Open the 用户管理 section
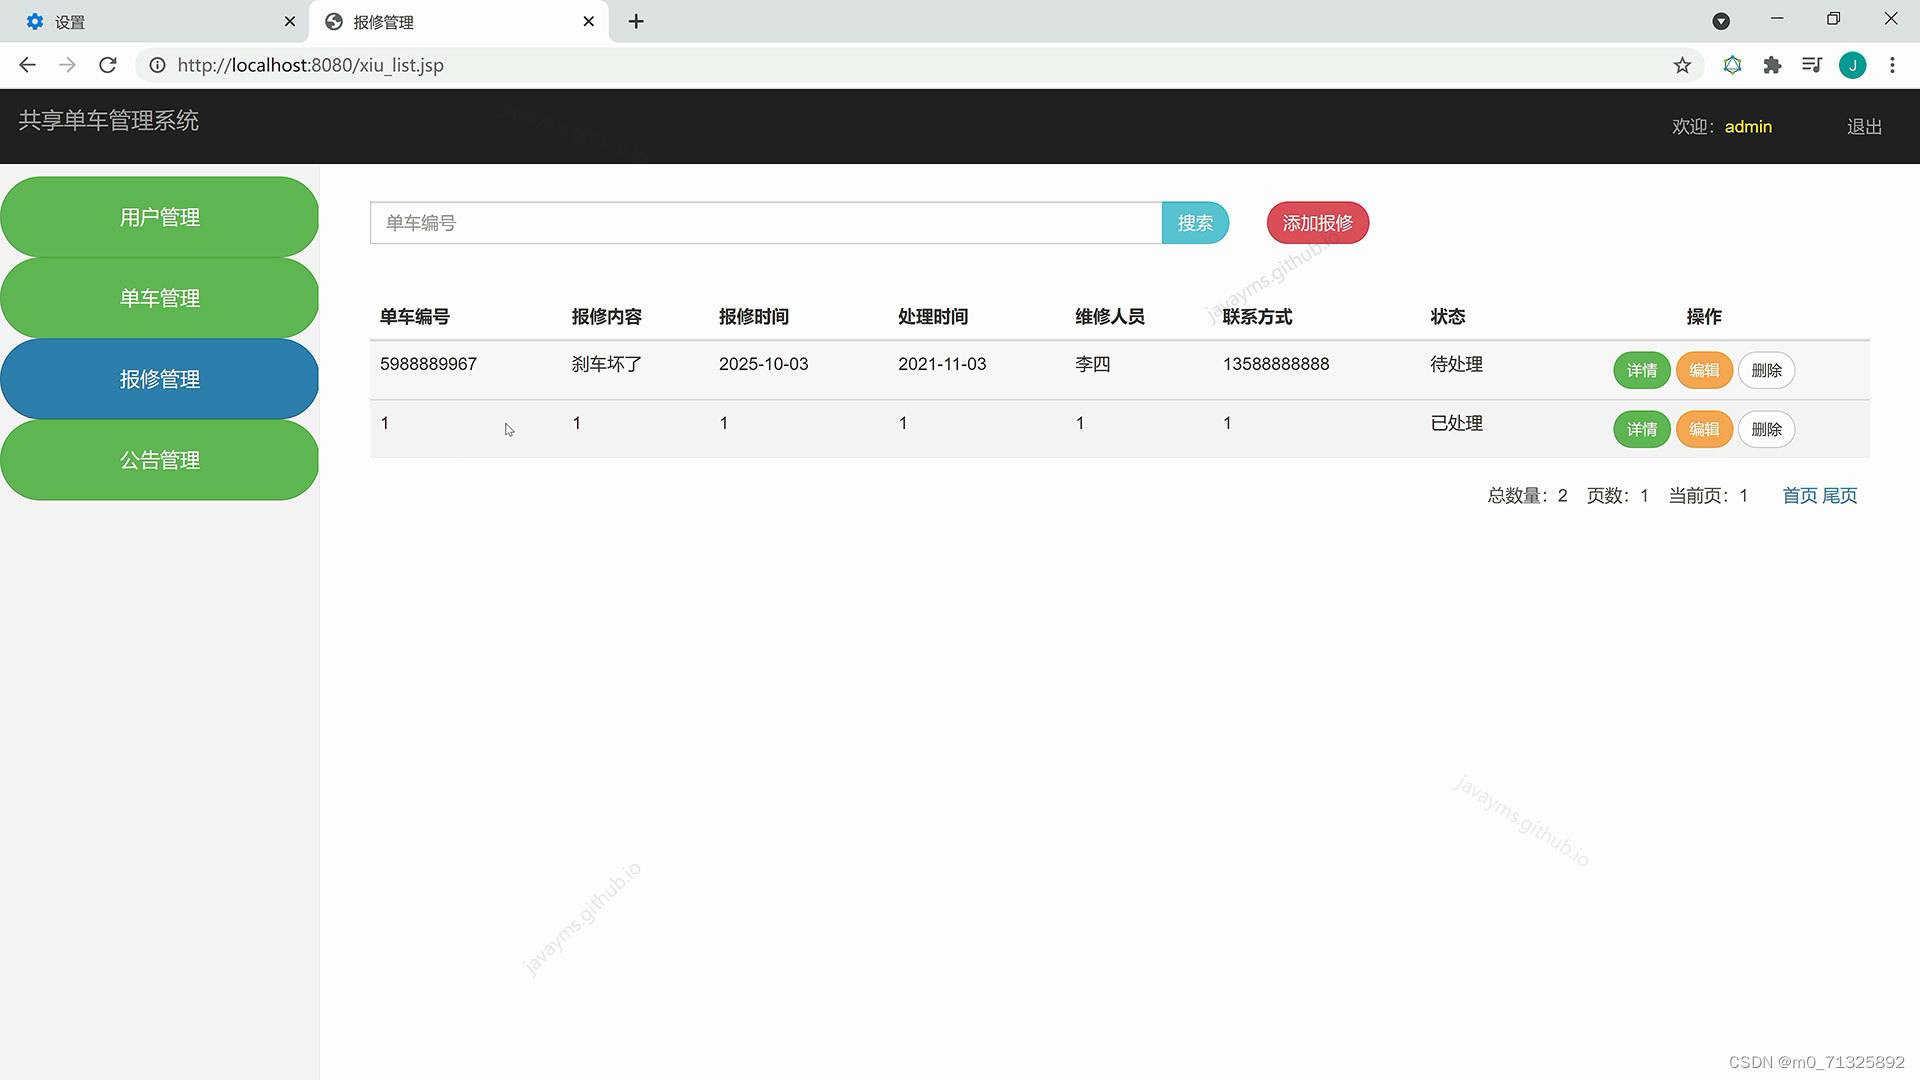The height and width of the screenshot is (1080, 1920). click(159, 216)
